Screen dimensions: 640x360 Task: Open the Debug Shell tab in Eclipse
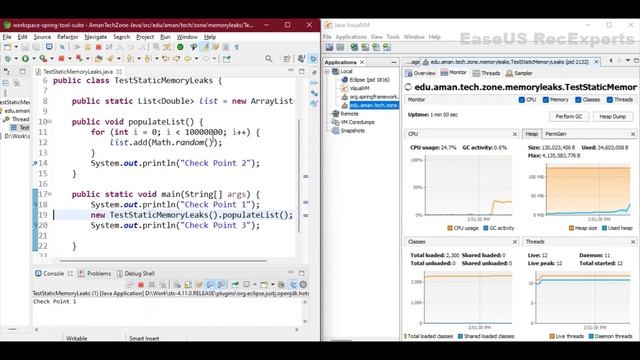(x=135, y=273)
